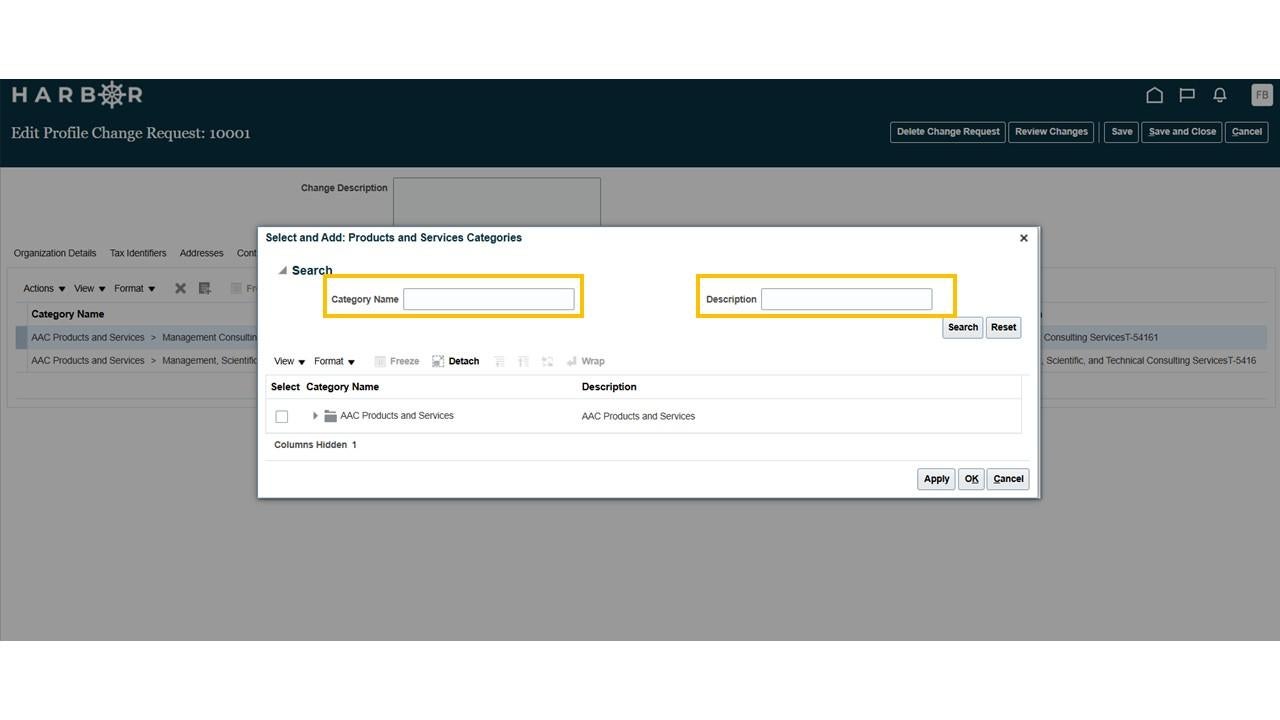1280x720 pixels.
Task: Click the Freeze toolbar item in dialog
Action: 397,361
